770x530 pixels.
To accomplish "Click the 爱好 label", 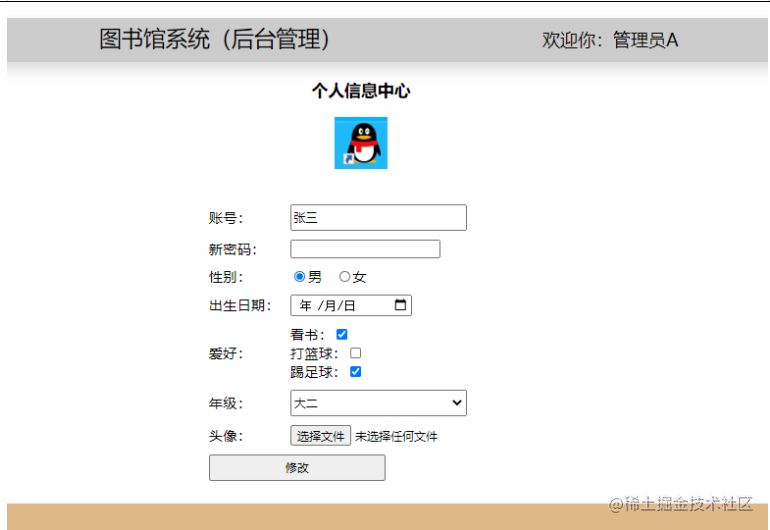I will (226, 354).
